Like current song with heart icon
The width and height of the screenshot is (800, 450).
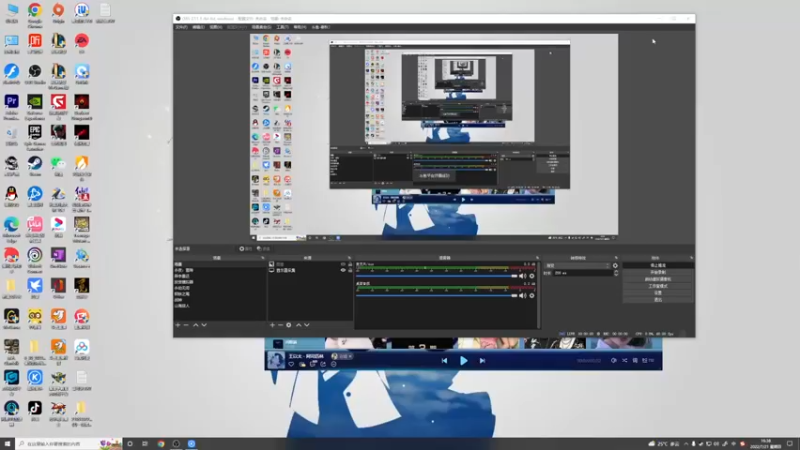click(x=291, y=364)
